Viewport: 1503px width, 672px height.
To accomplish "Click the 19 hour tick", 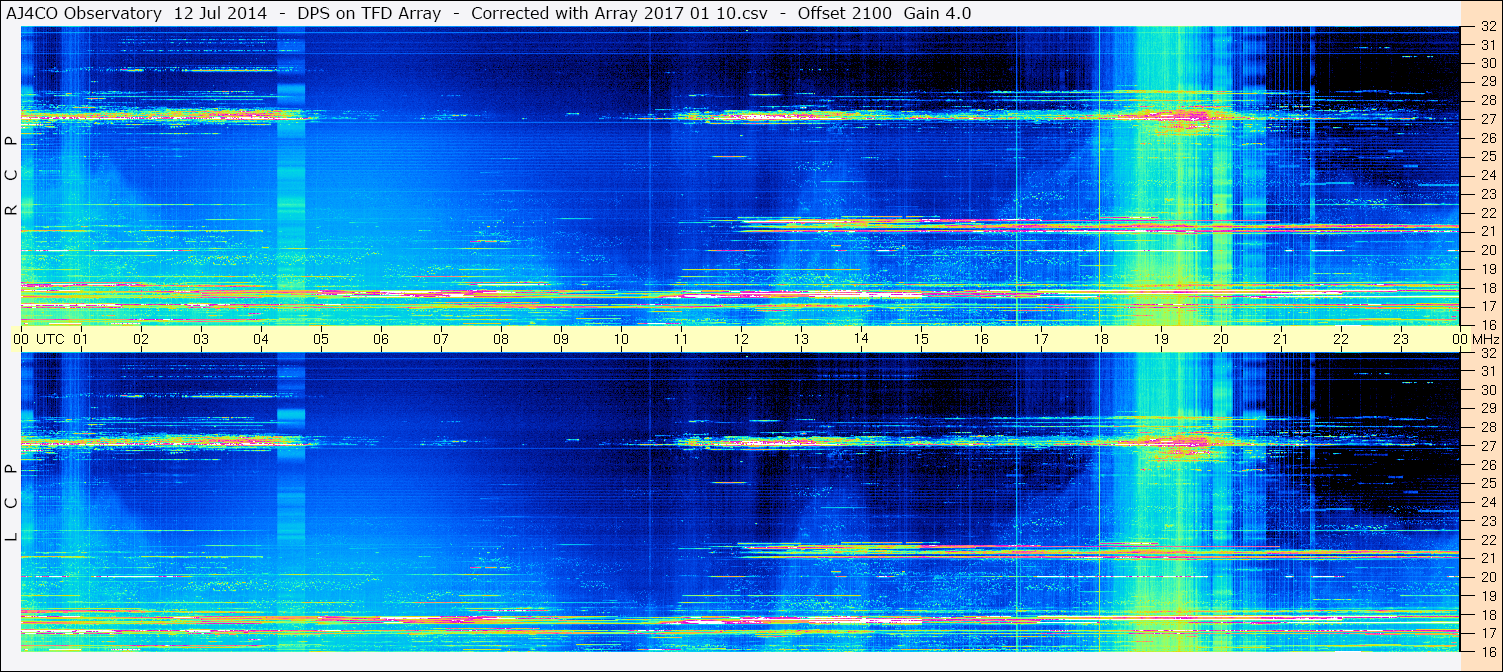I will pos(1161,339).
